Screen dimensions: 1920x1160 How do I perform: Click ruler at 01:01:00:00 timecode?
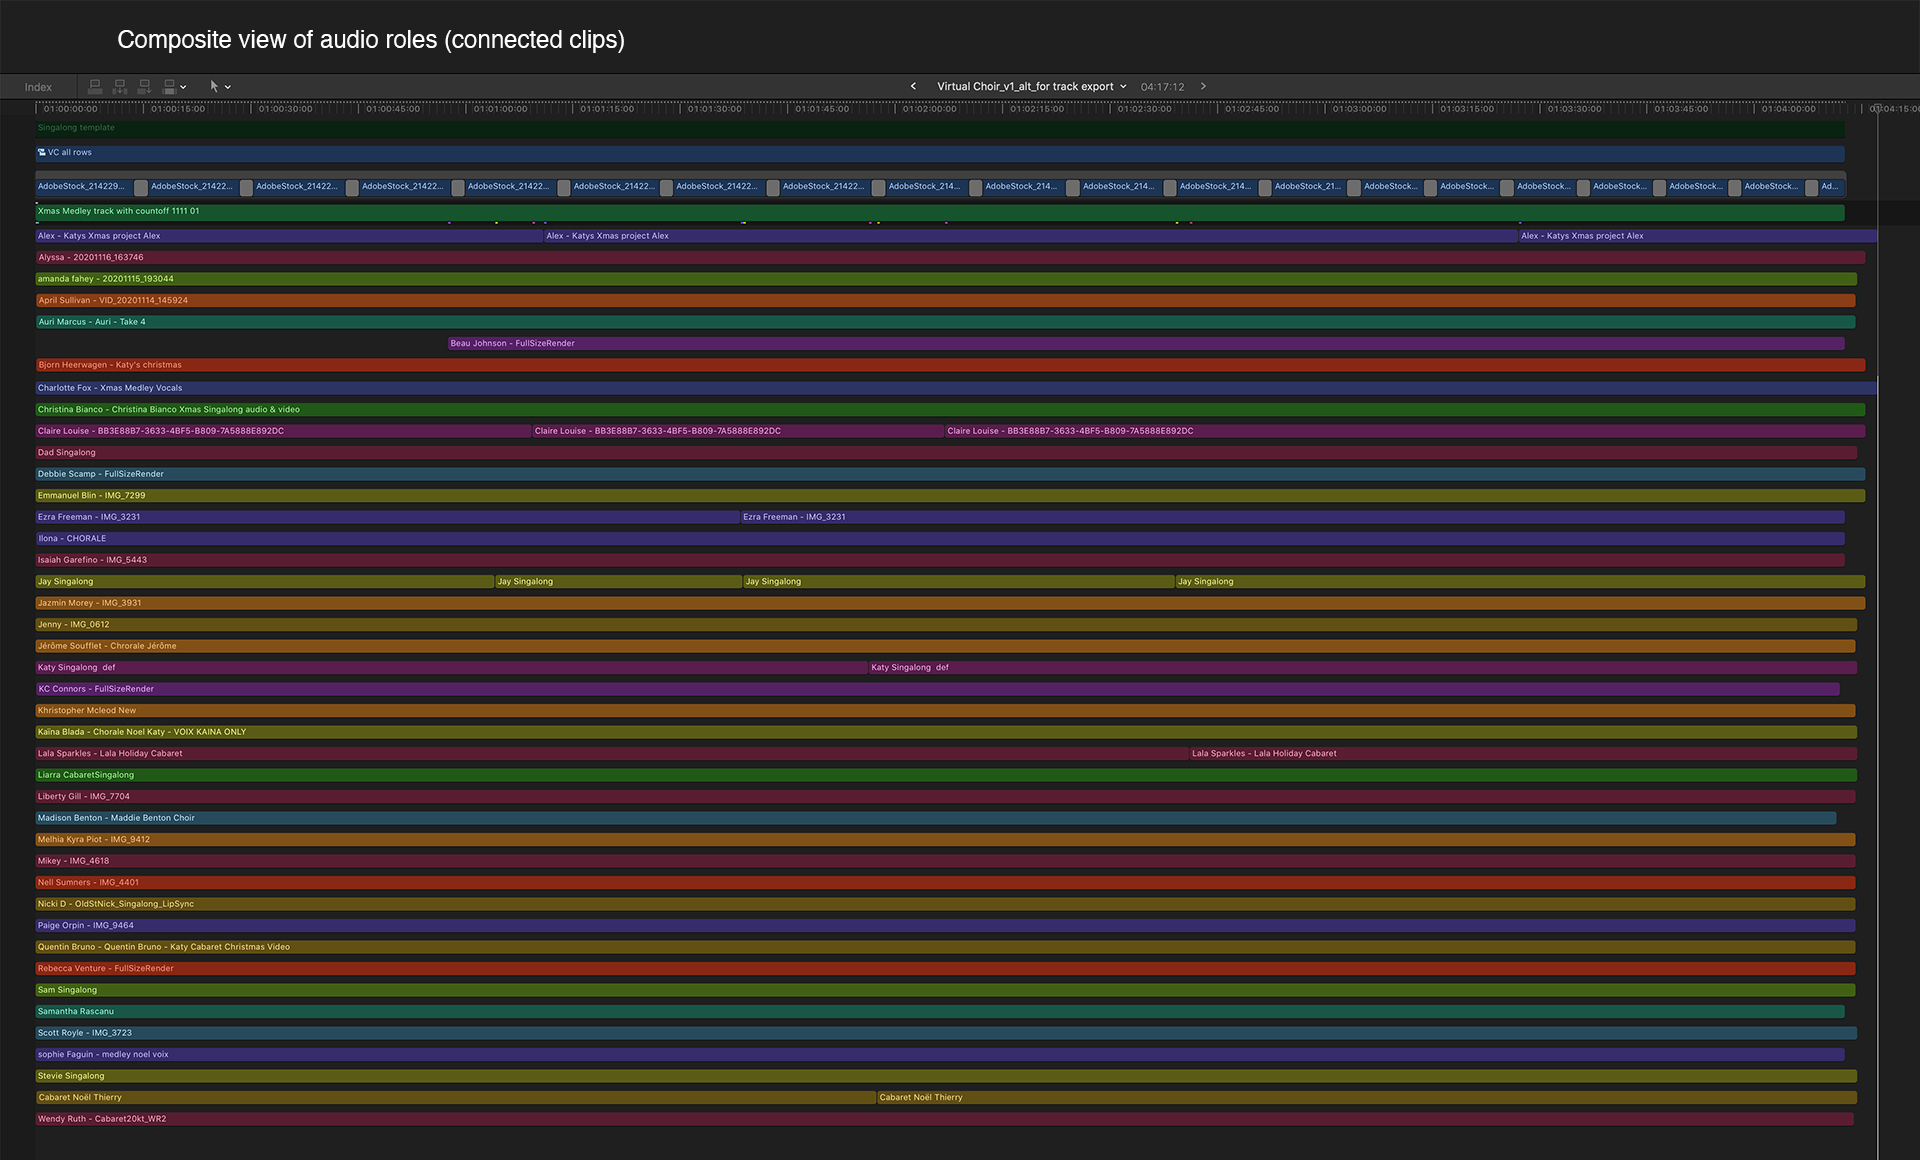pyautogui.click(x=500, y=108)
